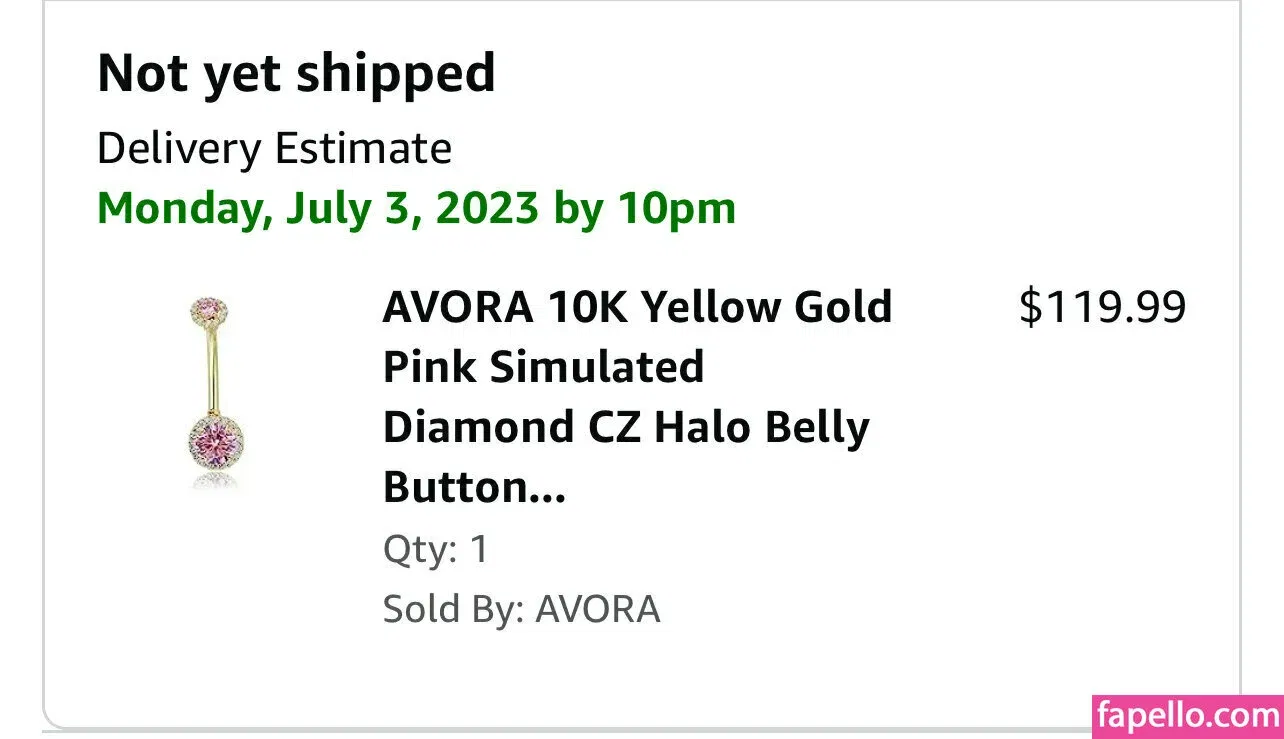
Task: Click the large pink halo gem in the image
Action: (x=214, y=440)
